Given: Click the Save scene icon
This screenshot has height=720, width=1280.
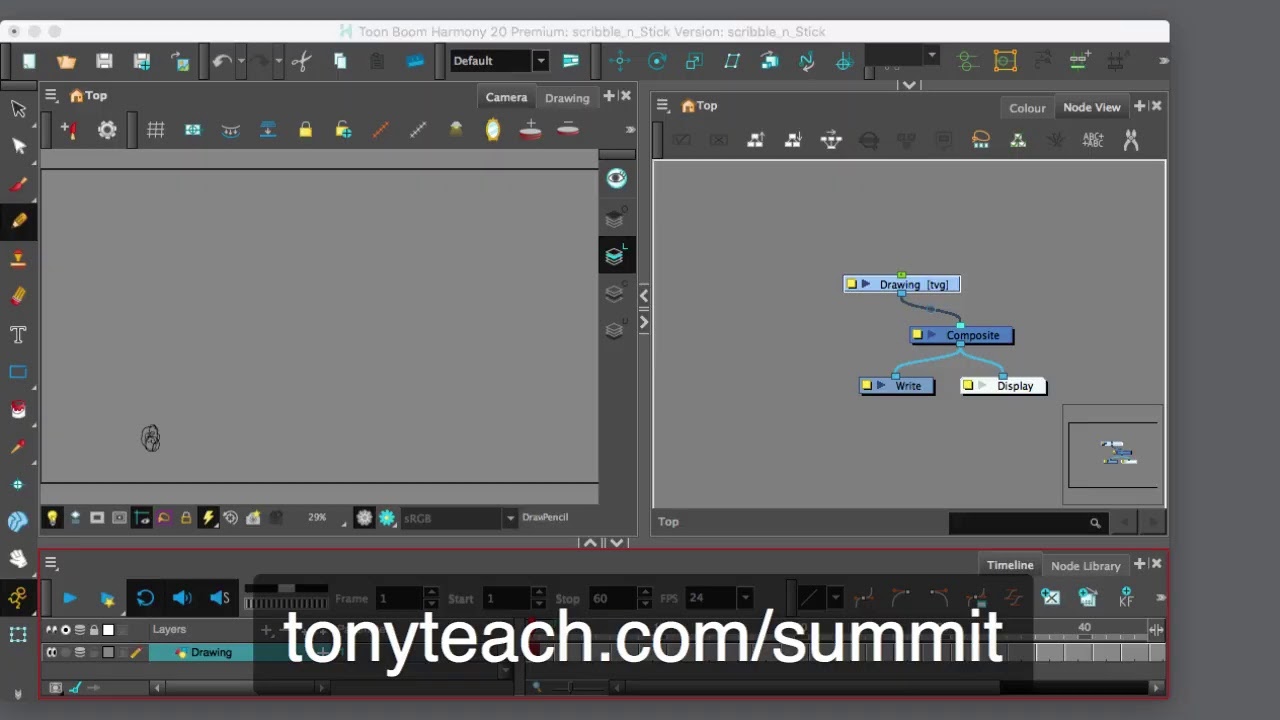Looking at the screenshot, I should [104, 61].
